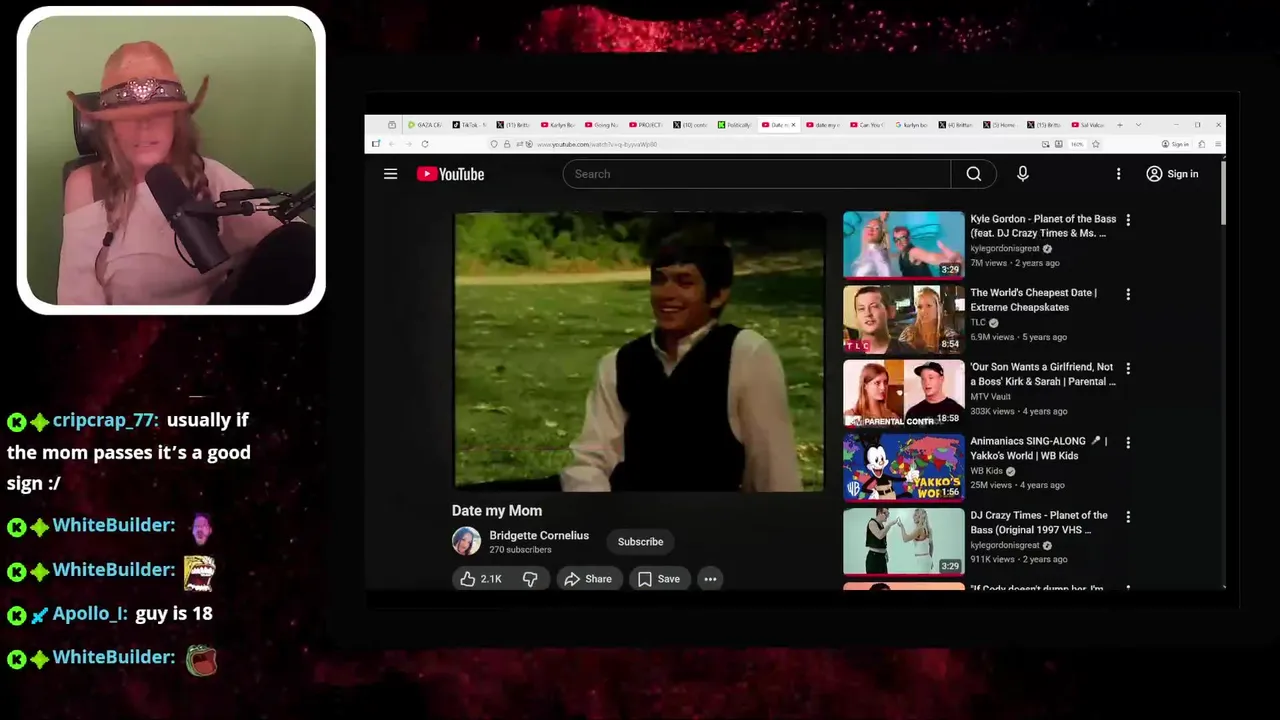Screen dimensions: 1280x720
Task: Switch to the Sal Vulcano browser tab
Action: click(1087, 125)
